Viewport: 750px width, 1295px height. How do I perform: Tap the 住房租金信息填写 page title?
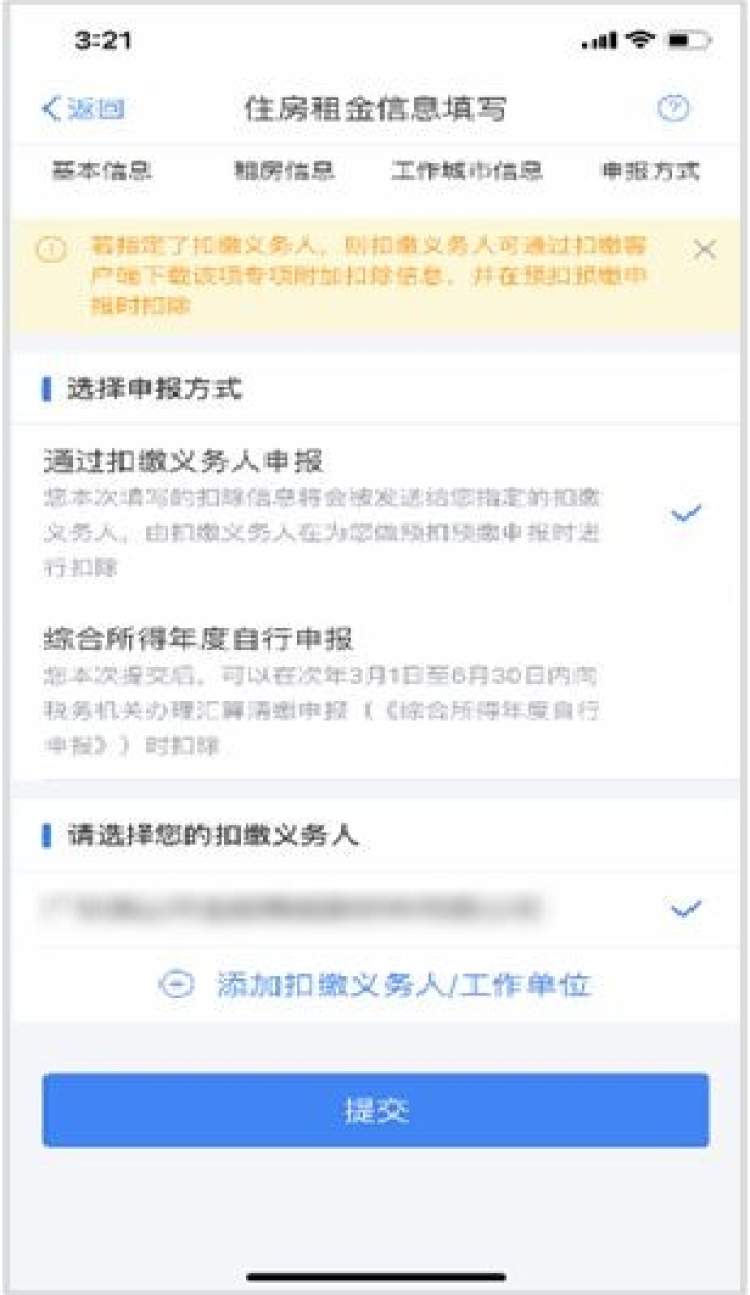[375, 109]
